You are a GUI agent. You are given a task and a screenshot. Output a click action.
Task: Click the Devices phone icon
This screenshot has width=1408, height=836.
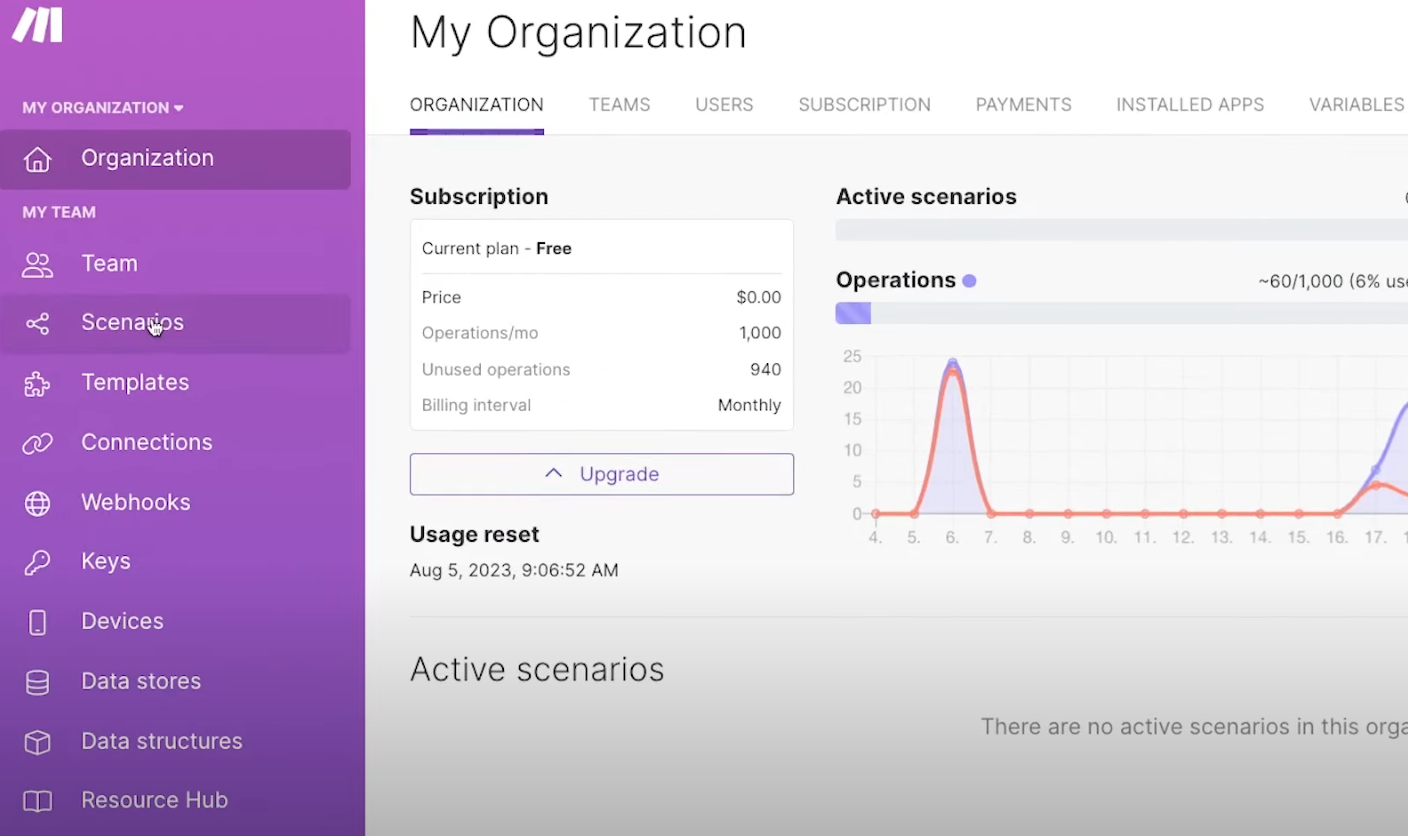[37, 621]
